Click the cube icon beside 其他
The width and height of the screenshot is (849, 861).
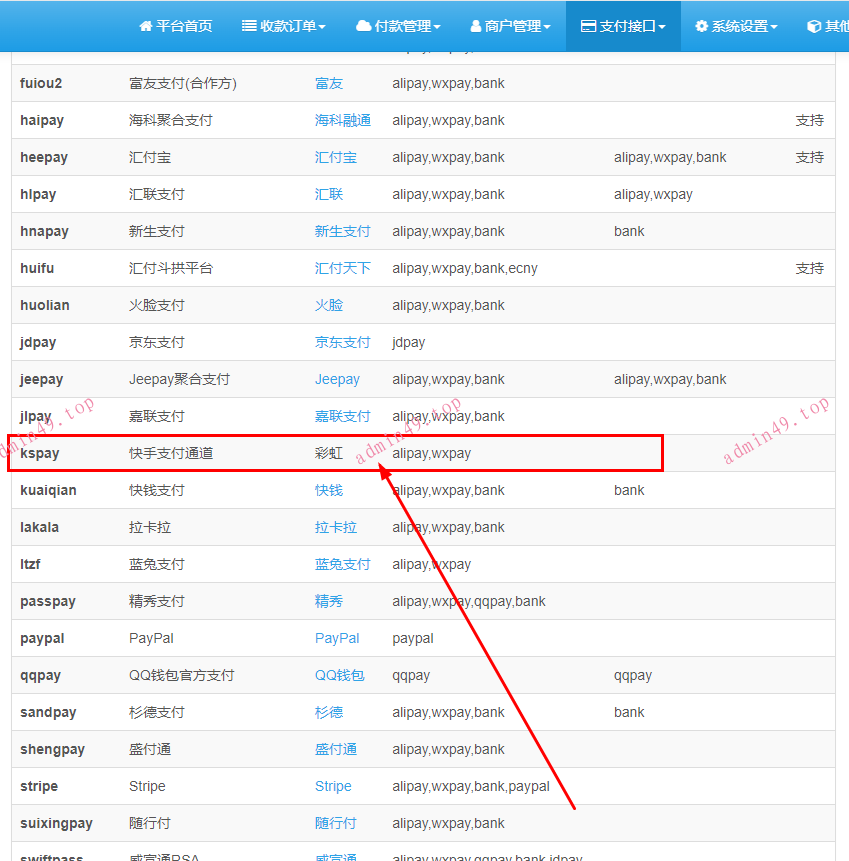pyautogui.click(x=814, y=27)
